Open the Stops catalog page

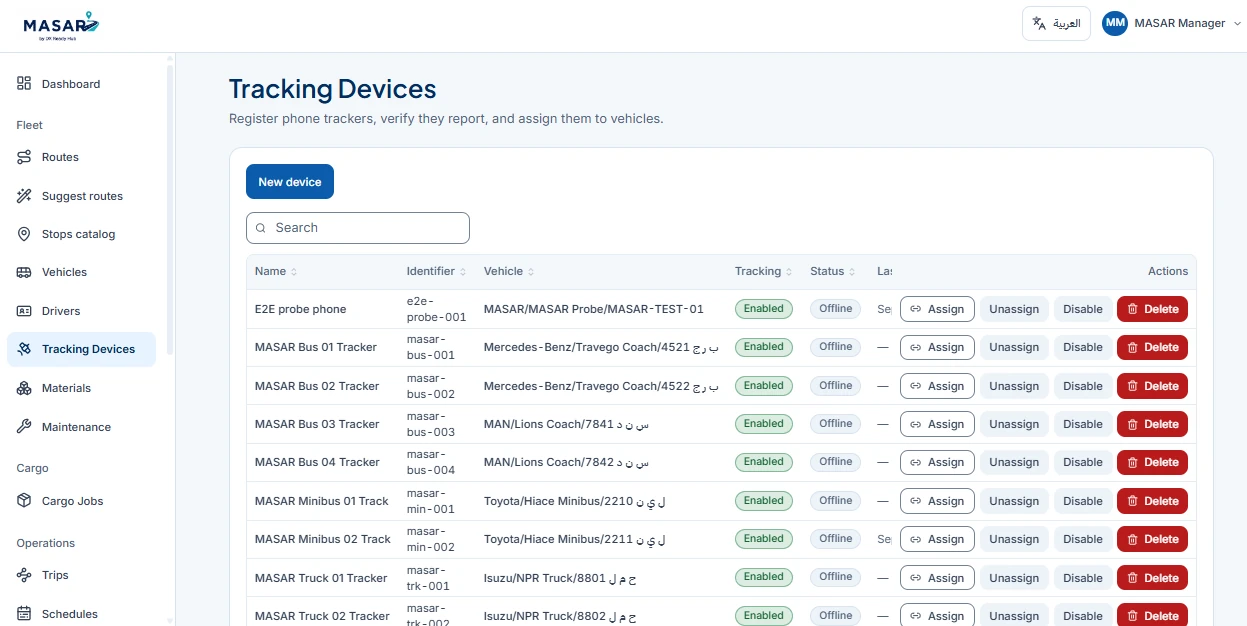click(81, 234)
